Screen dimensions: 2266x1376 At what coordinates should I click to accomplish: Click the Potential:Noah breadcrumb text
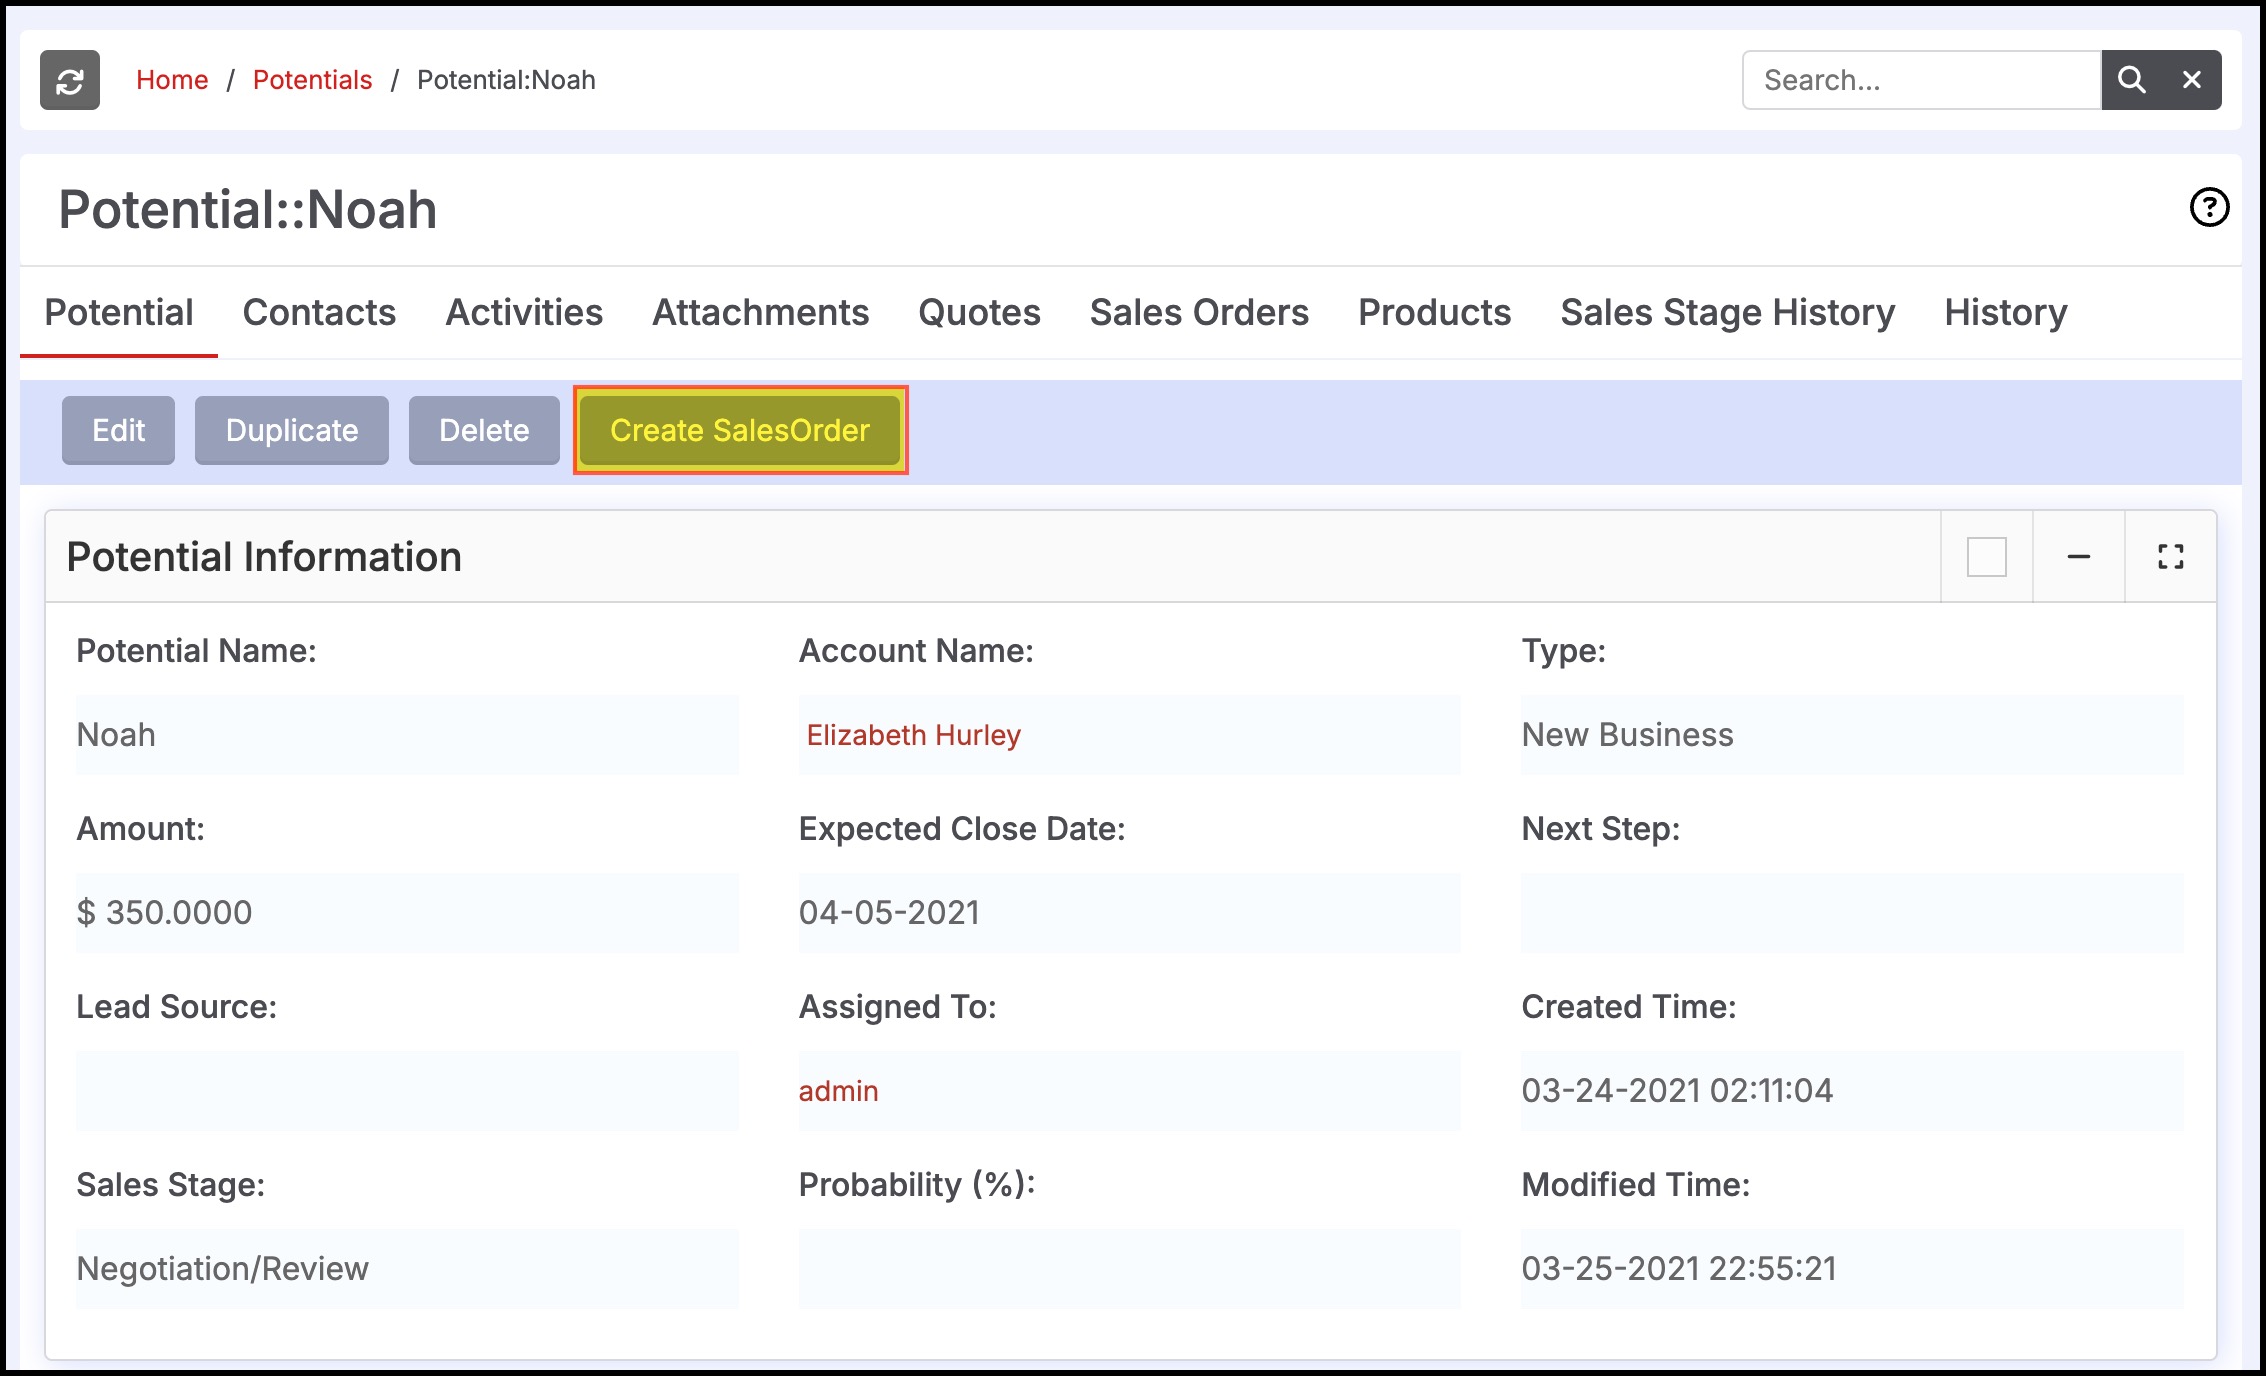506,80
